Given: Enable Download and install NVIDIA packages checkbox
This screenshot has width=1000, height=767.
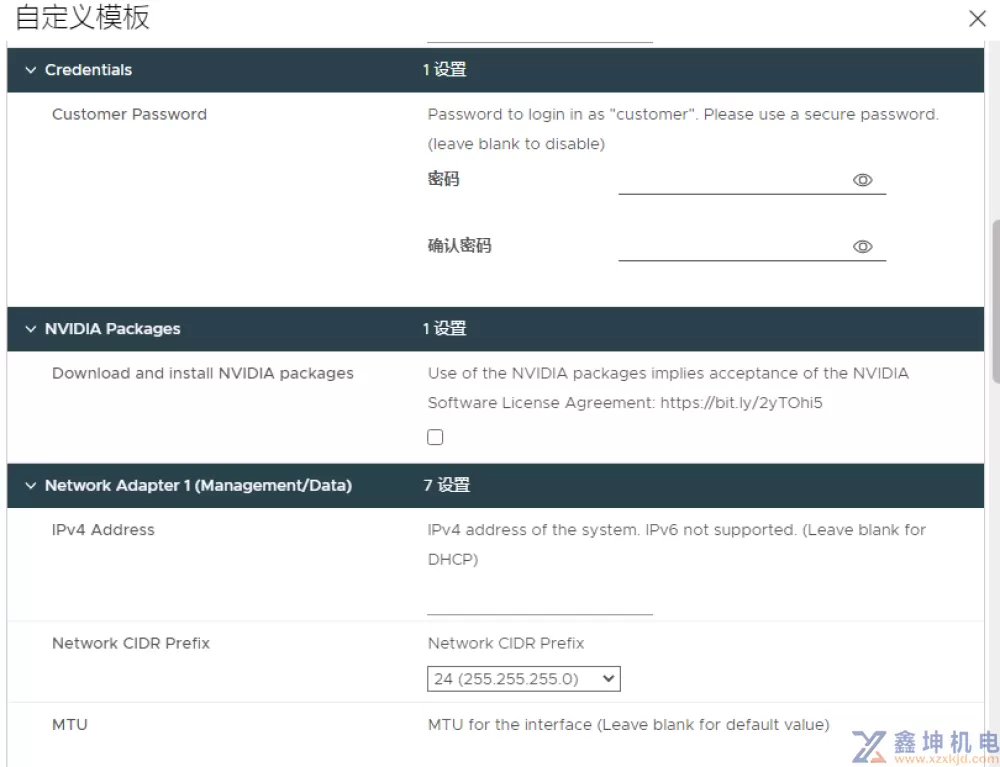Looking at the screenshot, I should click(x=435, y=437).
